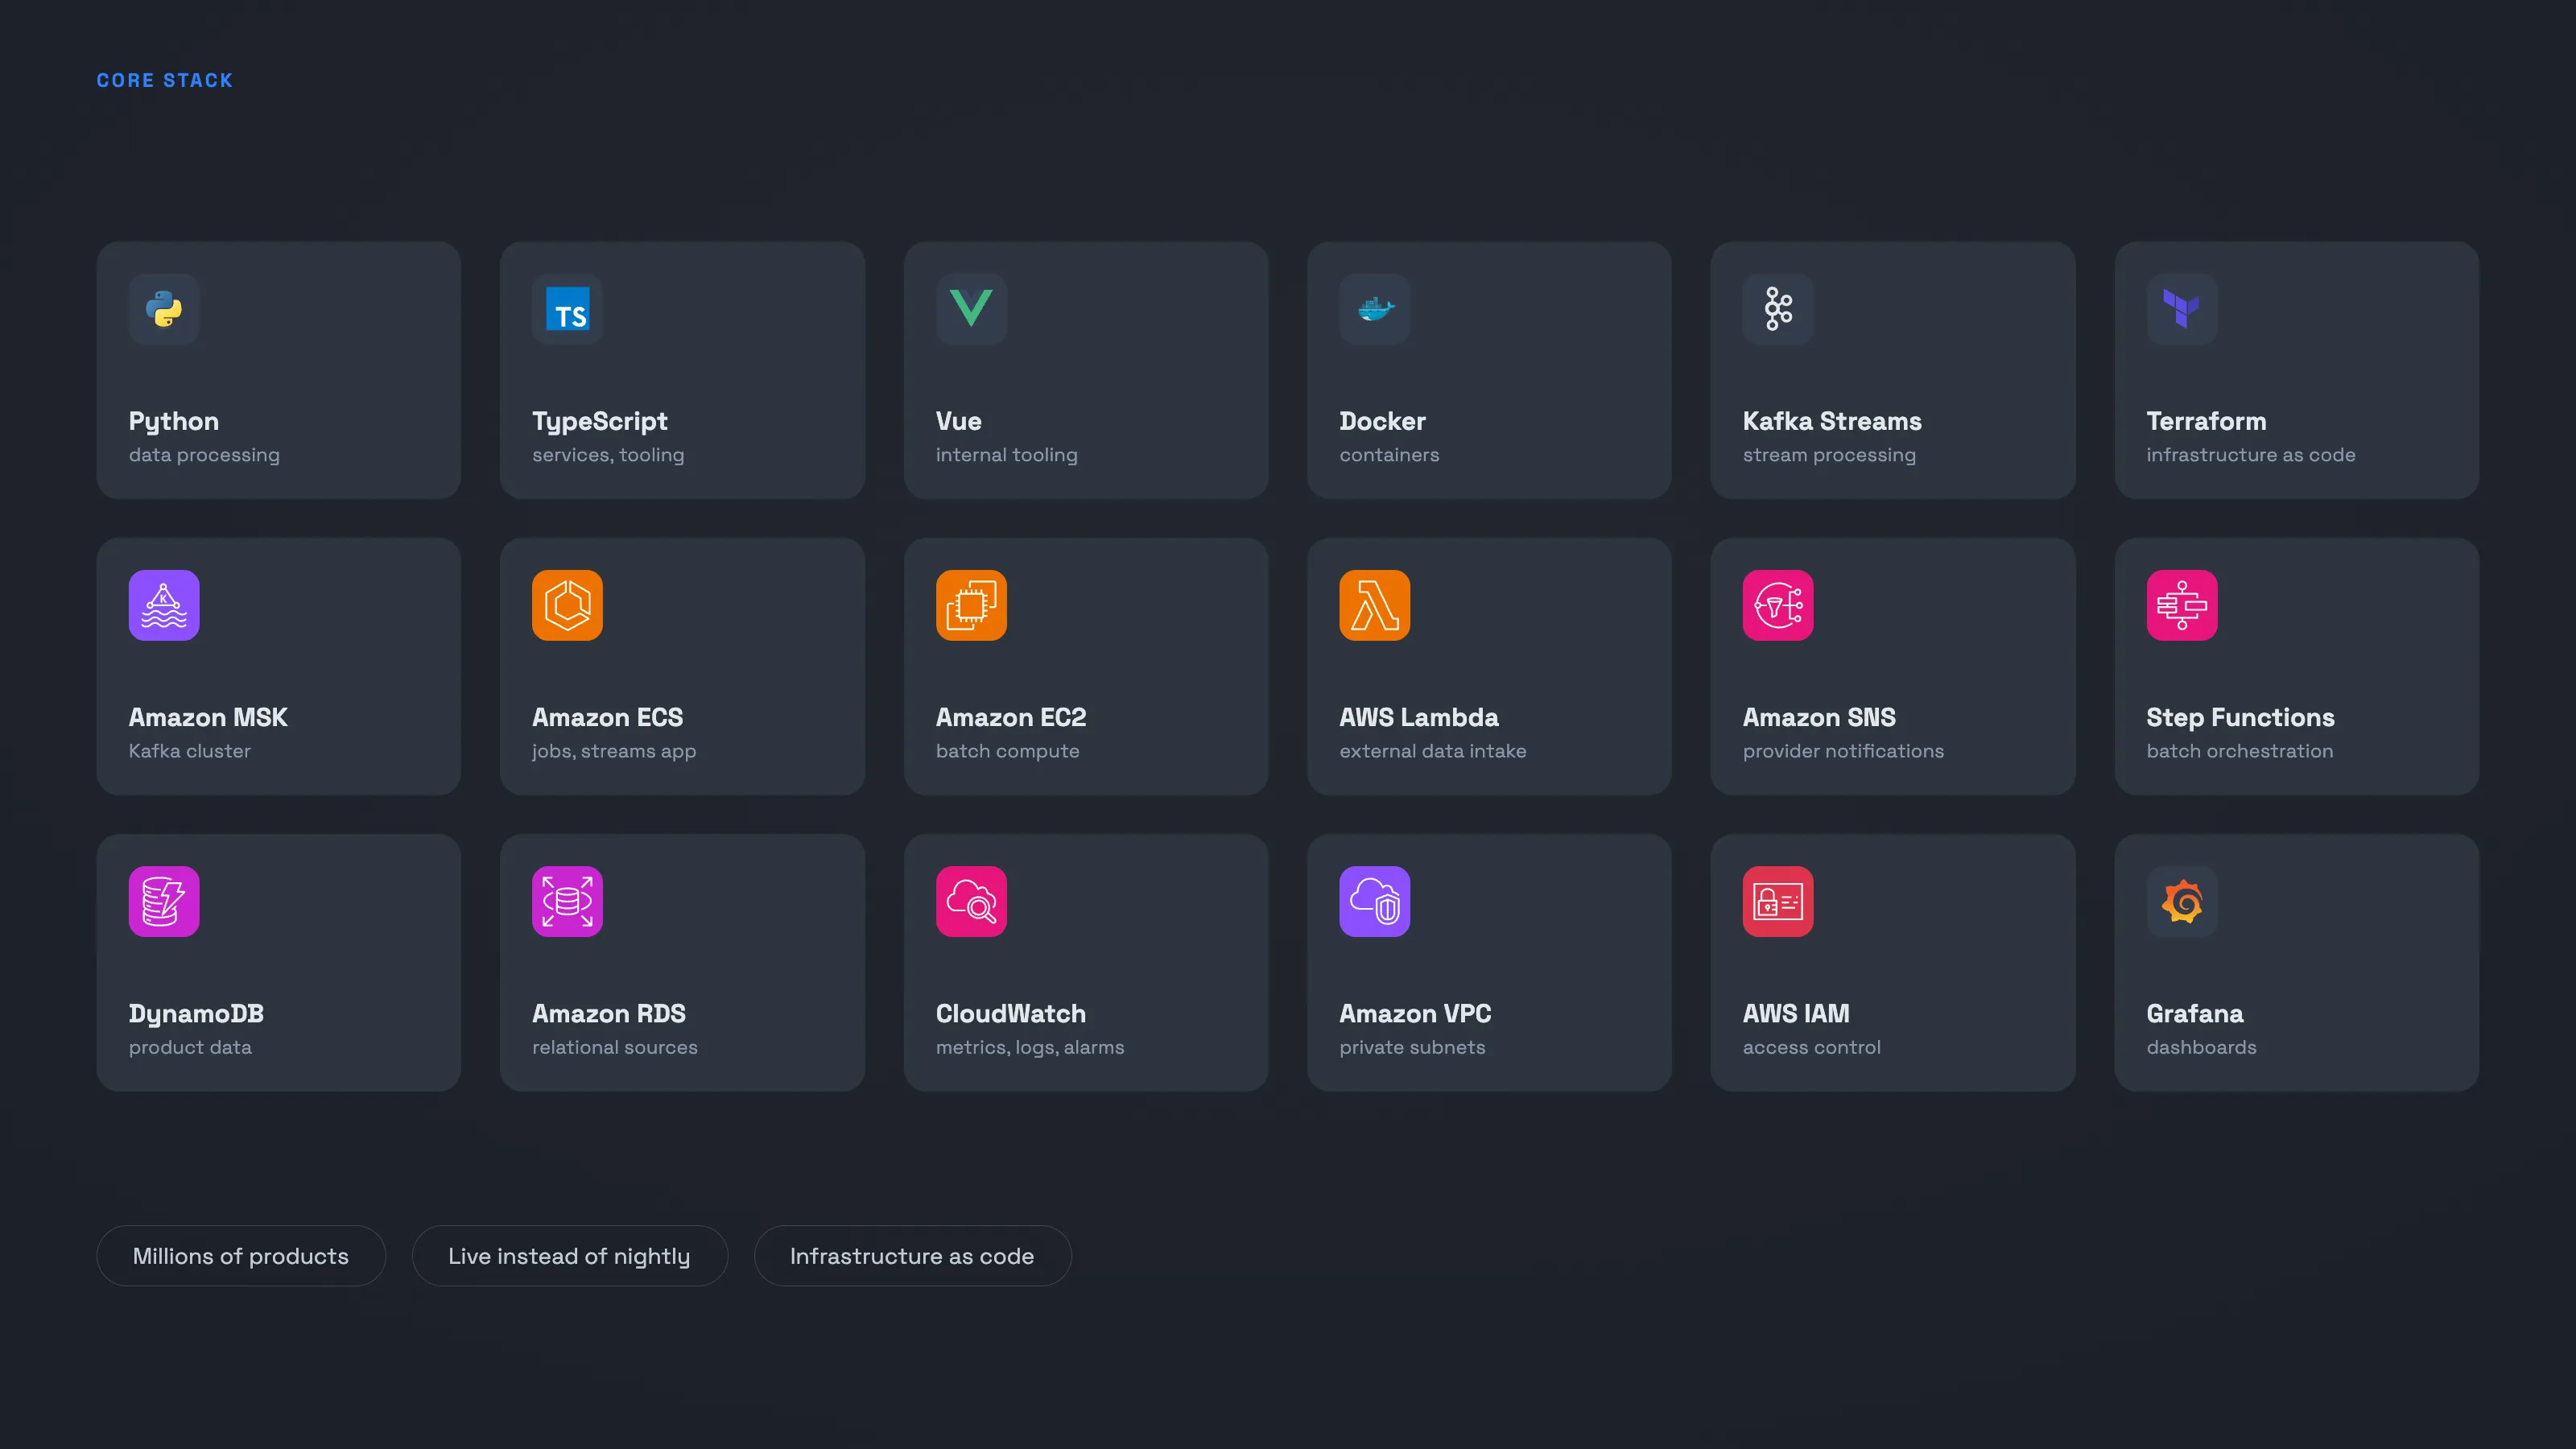Click the "dashboards" caption

(x=2202, y=1047)
